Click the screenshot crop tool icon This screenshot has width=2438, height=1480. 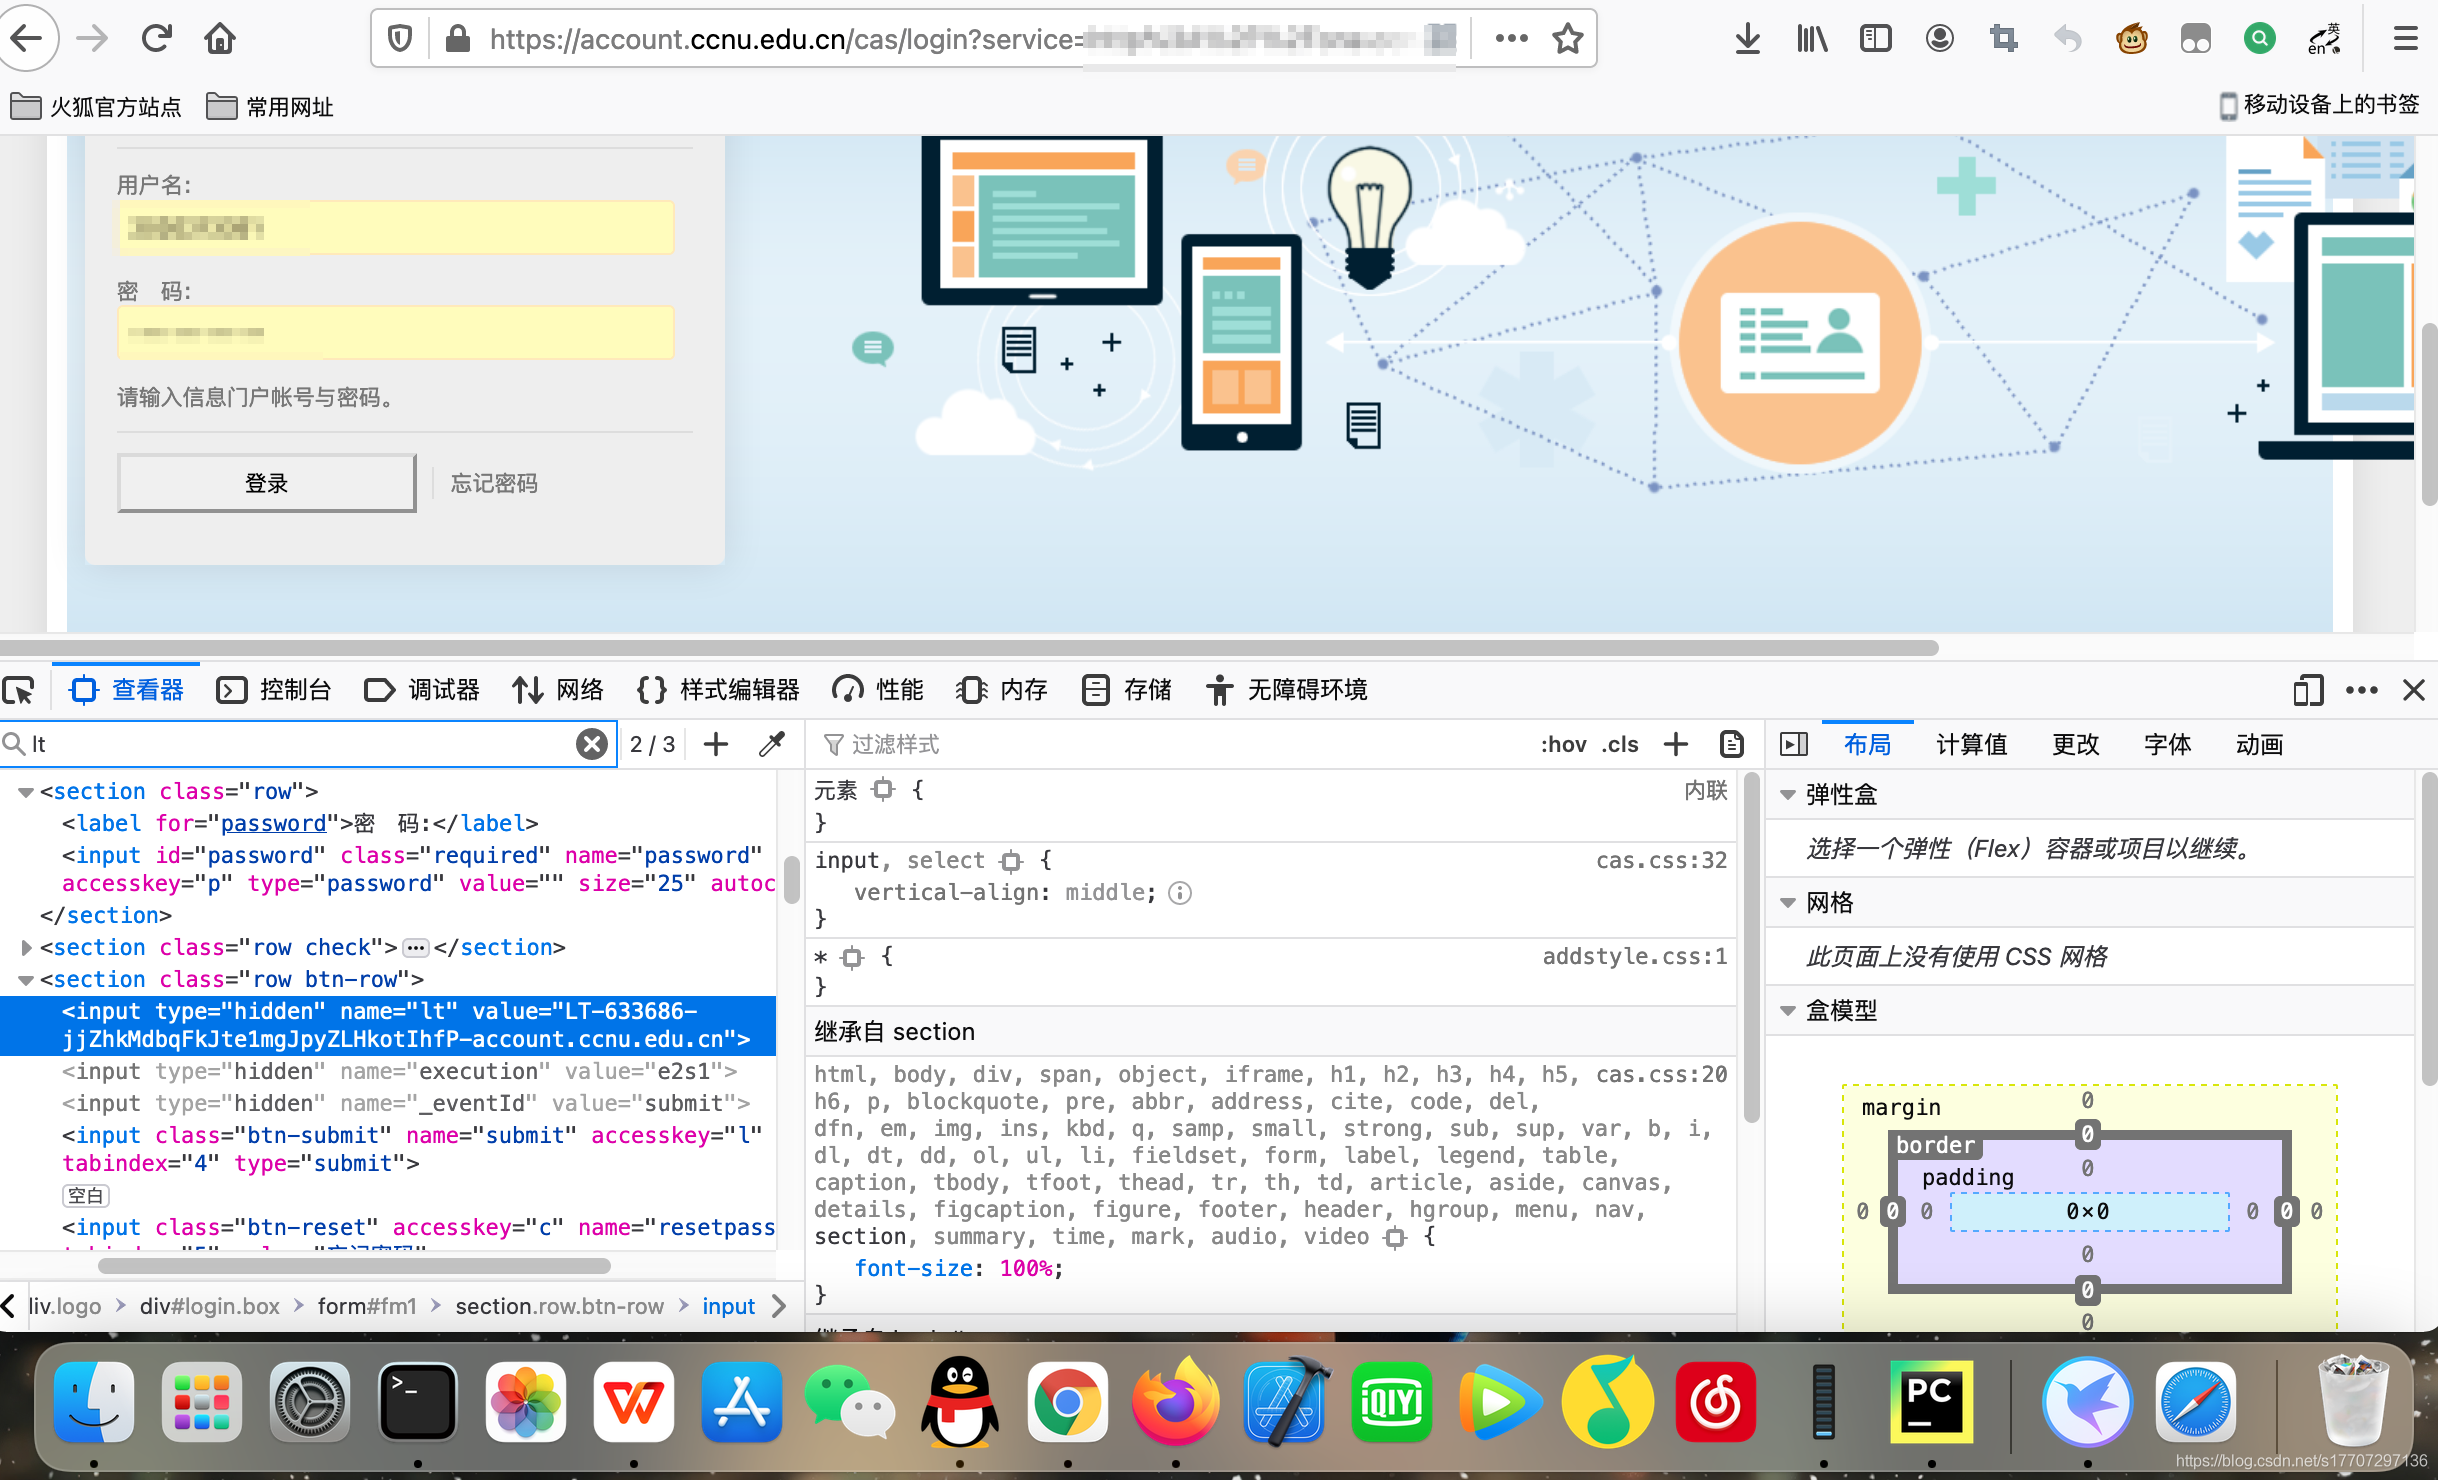(x=2003, y=39)
